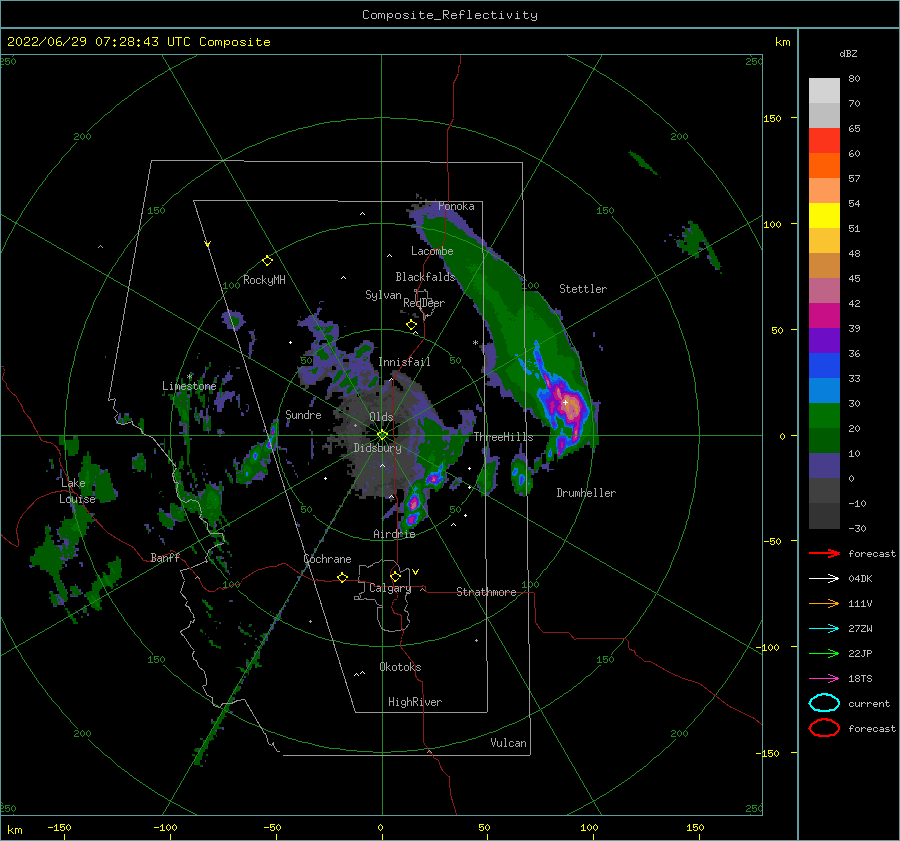The image size is (900, 841).
Task: Click the cyan 27ZW arrow icon
Action: tap(824, 629)
